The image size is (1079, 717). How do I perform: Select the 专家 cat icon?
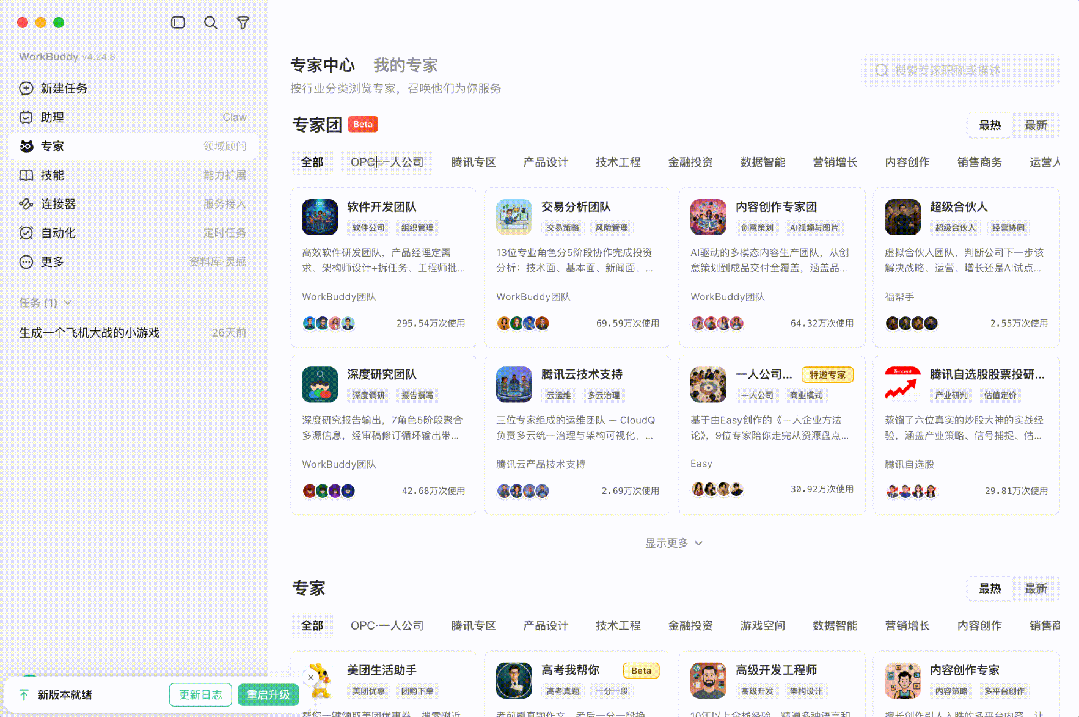(x=26, y=146)
